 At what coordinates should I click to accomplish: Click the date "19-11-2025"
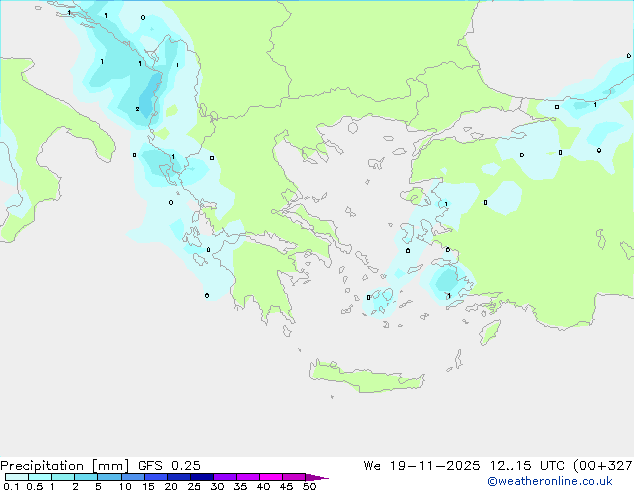(435, 466)
